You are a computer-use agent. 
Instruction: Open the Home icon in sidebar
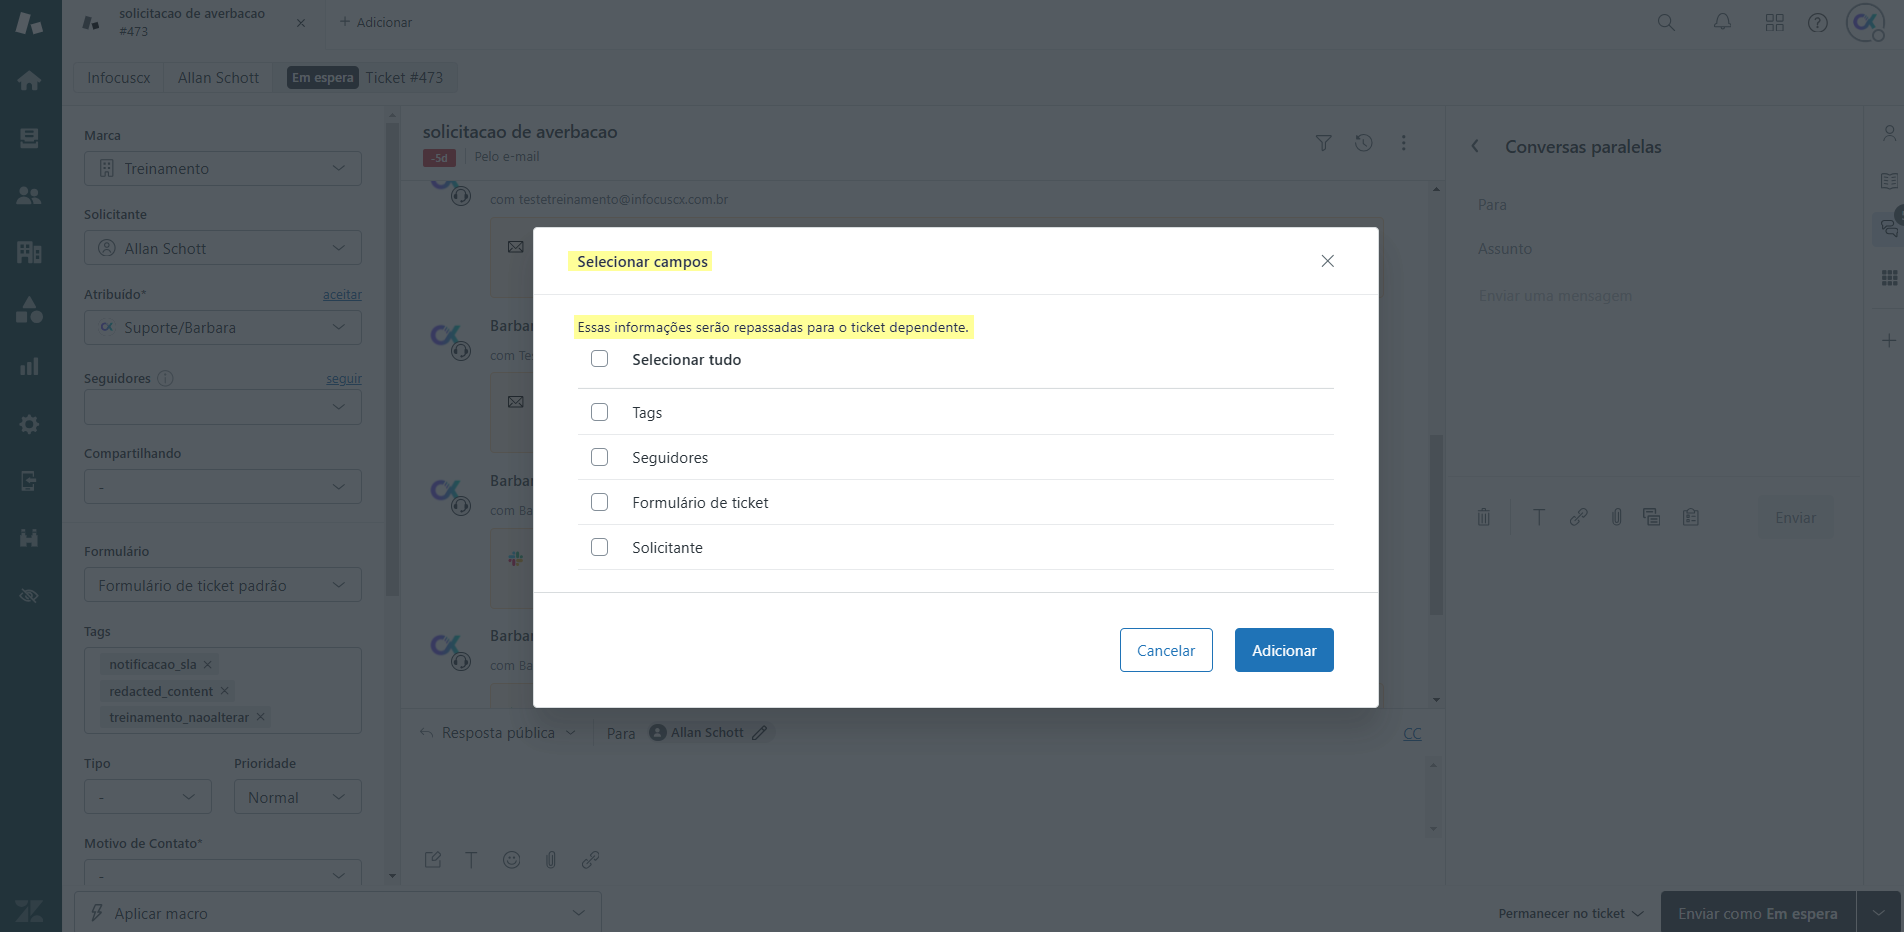point(29,80)
